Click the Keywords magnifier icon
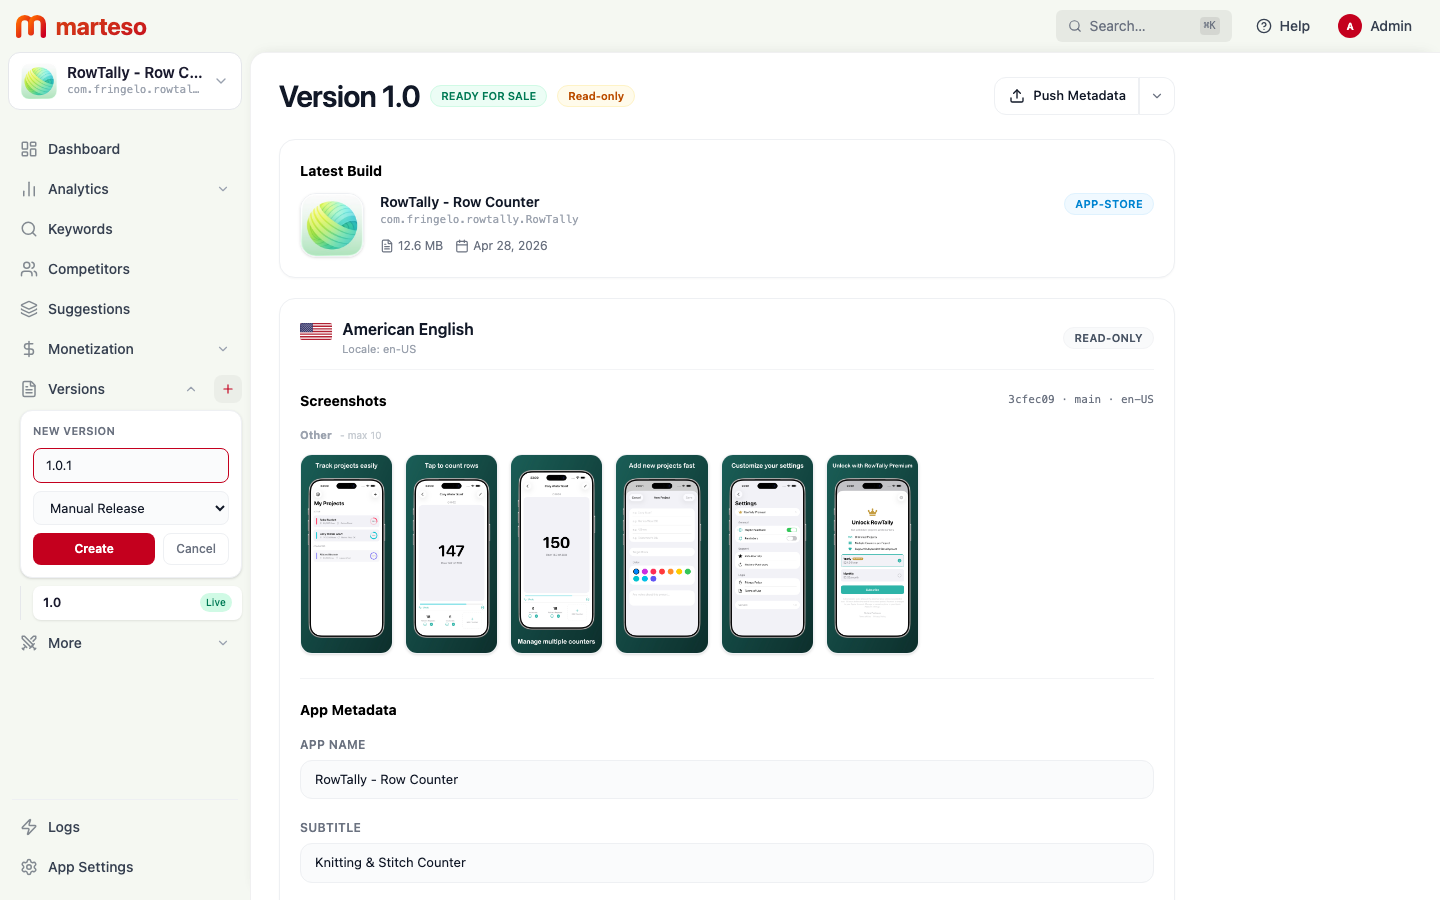Screen dimensions: 1440x900 [x=29, y=229]
